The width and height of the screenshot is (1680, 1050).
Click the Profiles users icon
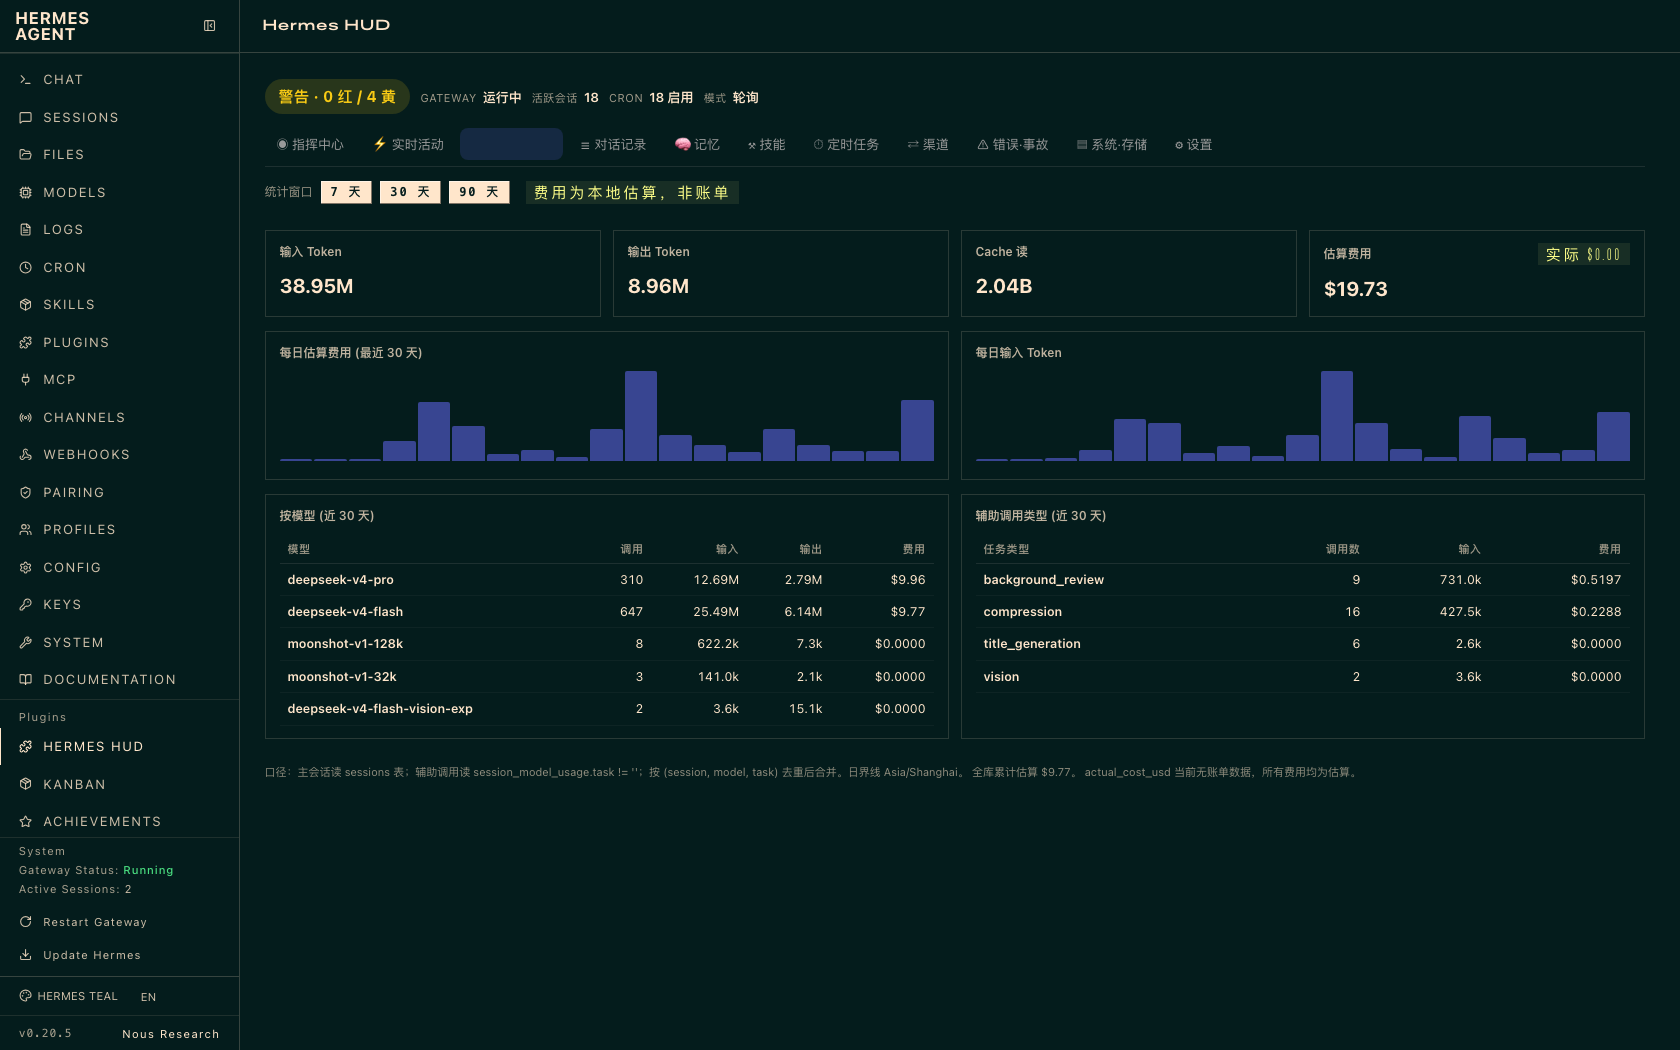26,530
